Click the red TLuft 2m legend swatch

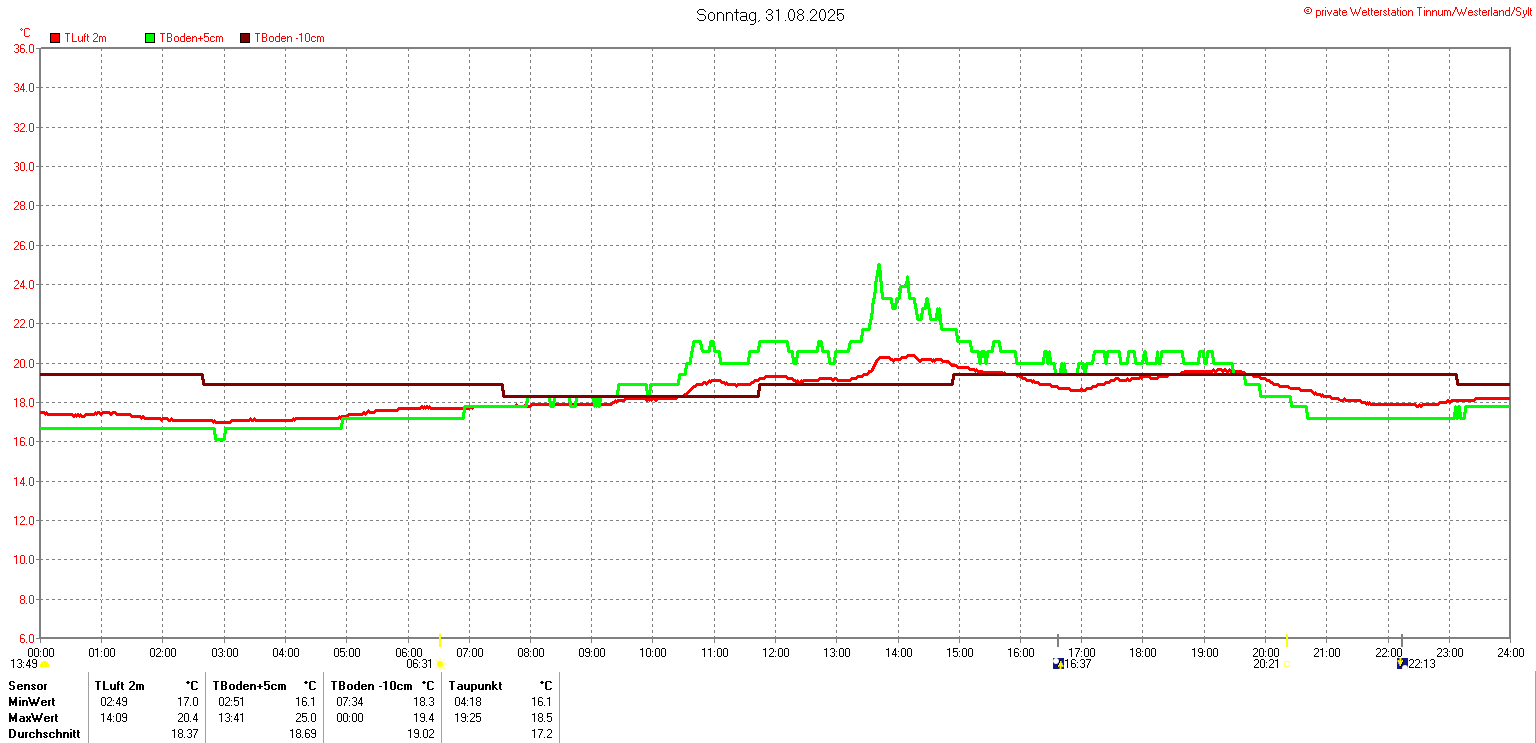tap(55, 38)
